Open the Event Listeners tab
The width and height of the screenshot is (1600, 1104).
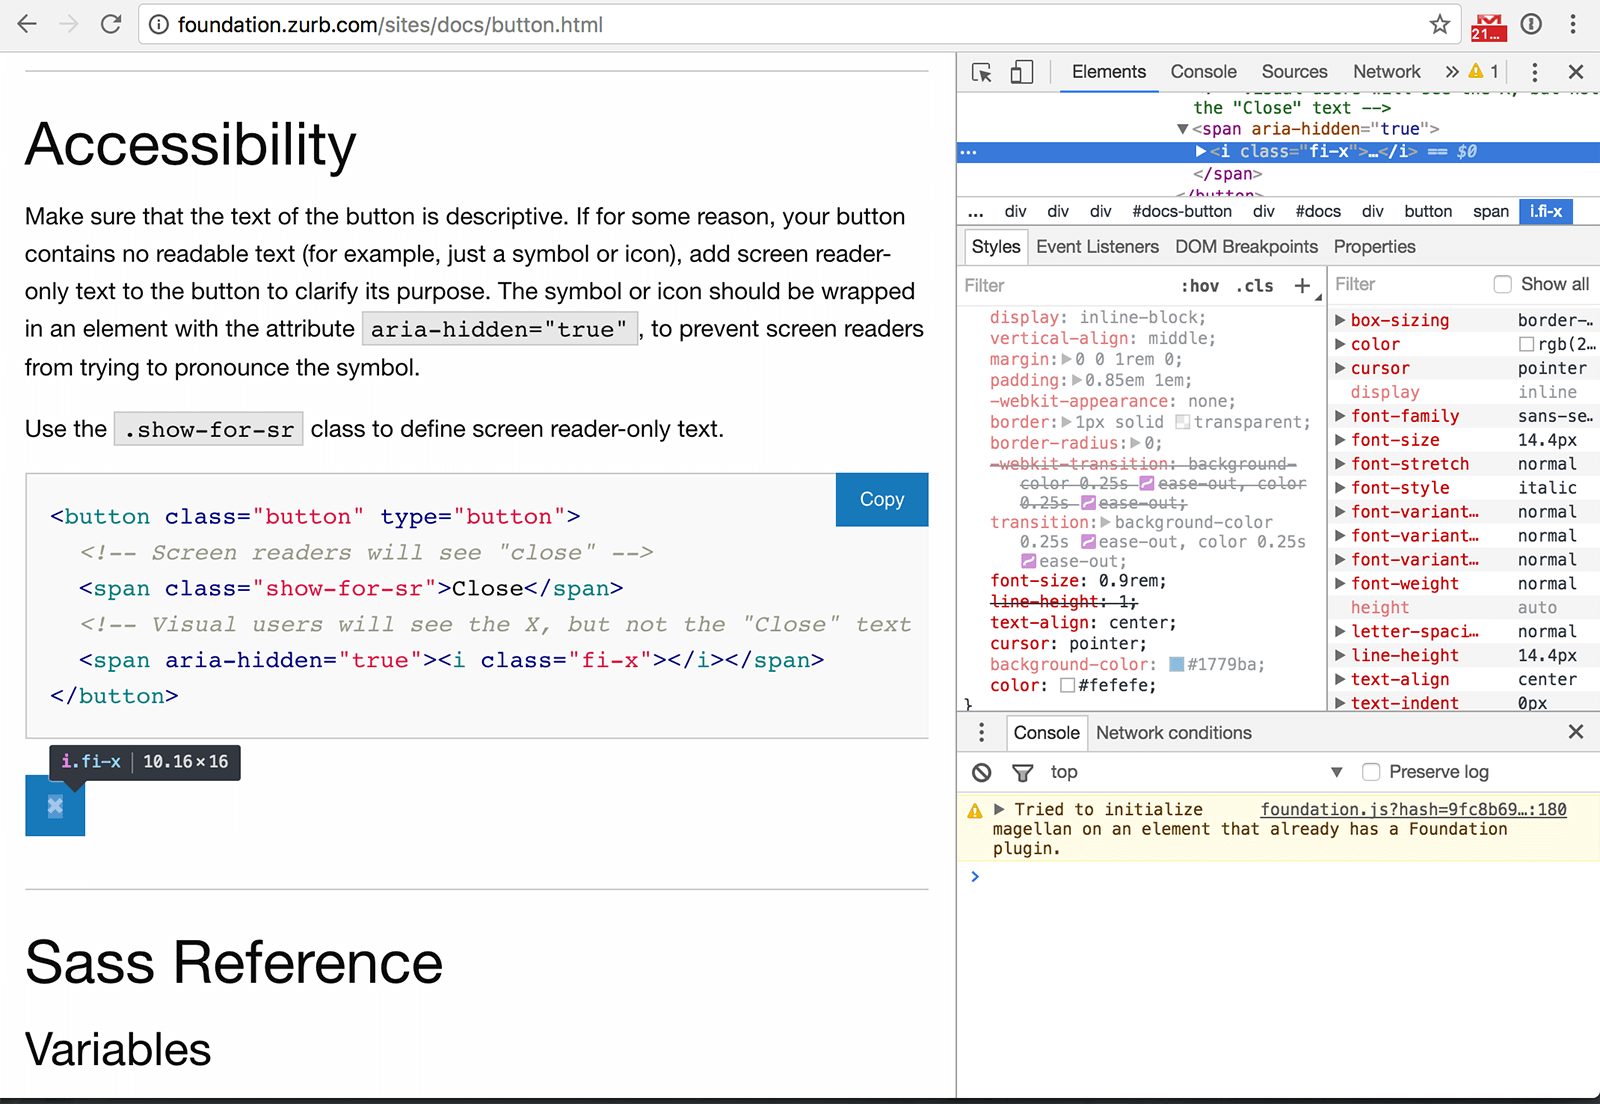[1097, 247]
